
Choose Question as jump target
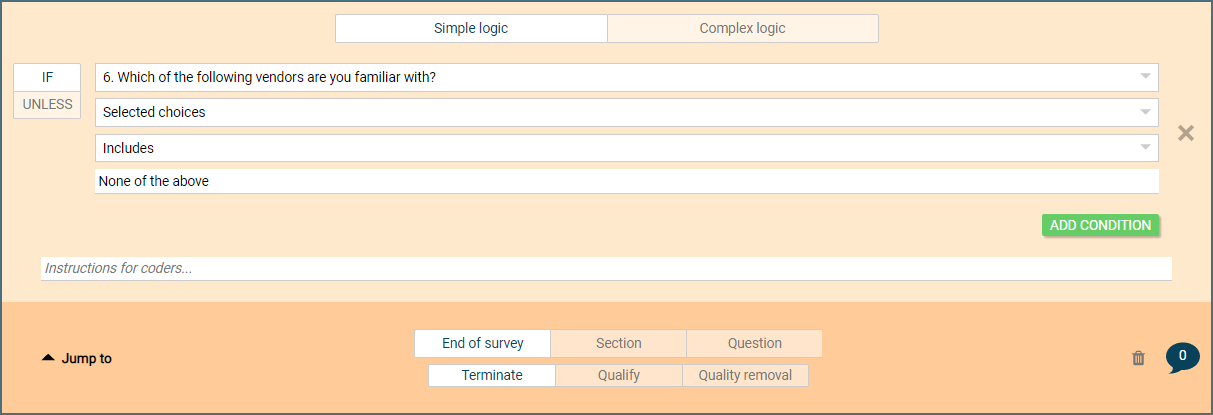click(x=754, y=343)
